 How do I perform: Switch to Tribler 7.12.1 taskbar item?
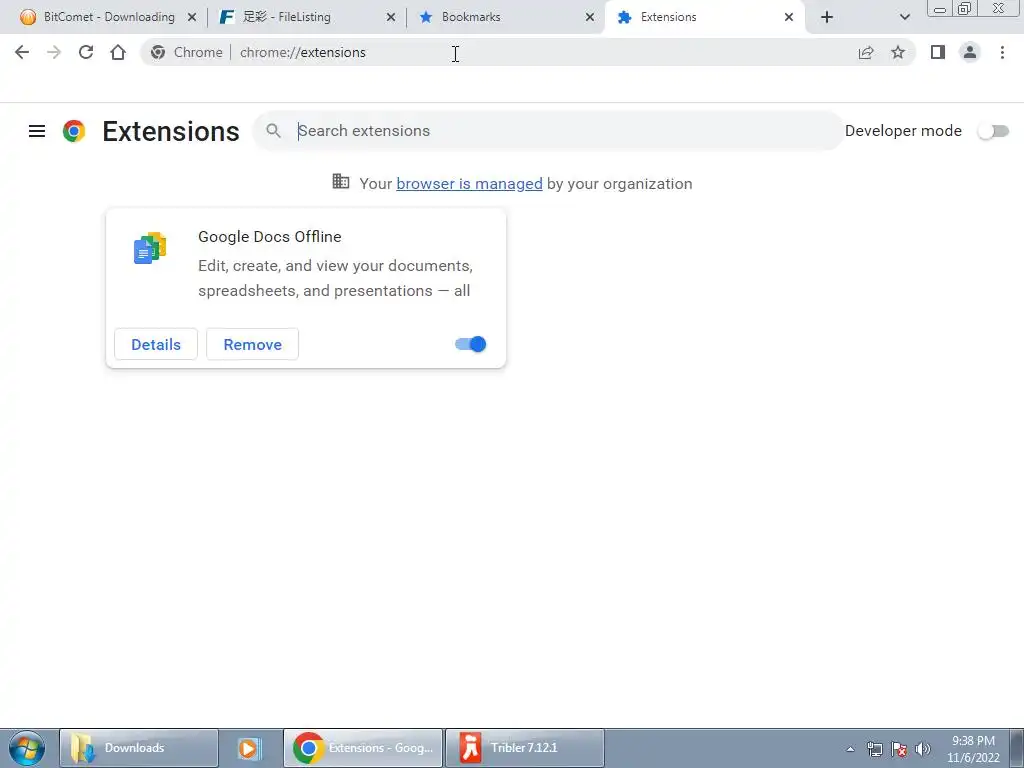[524, 748]
